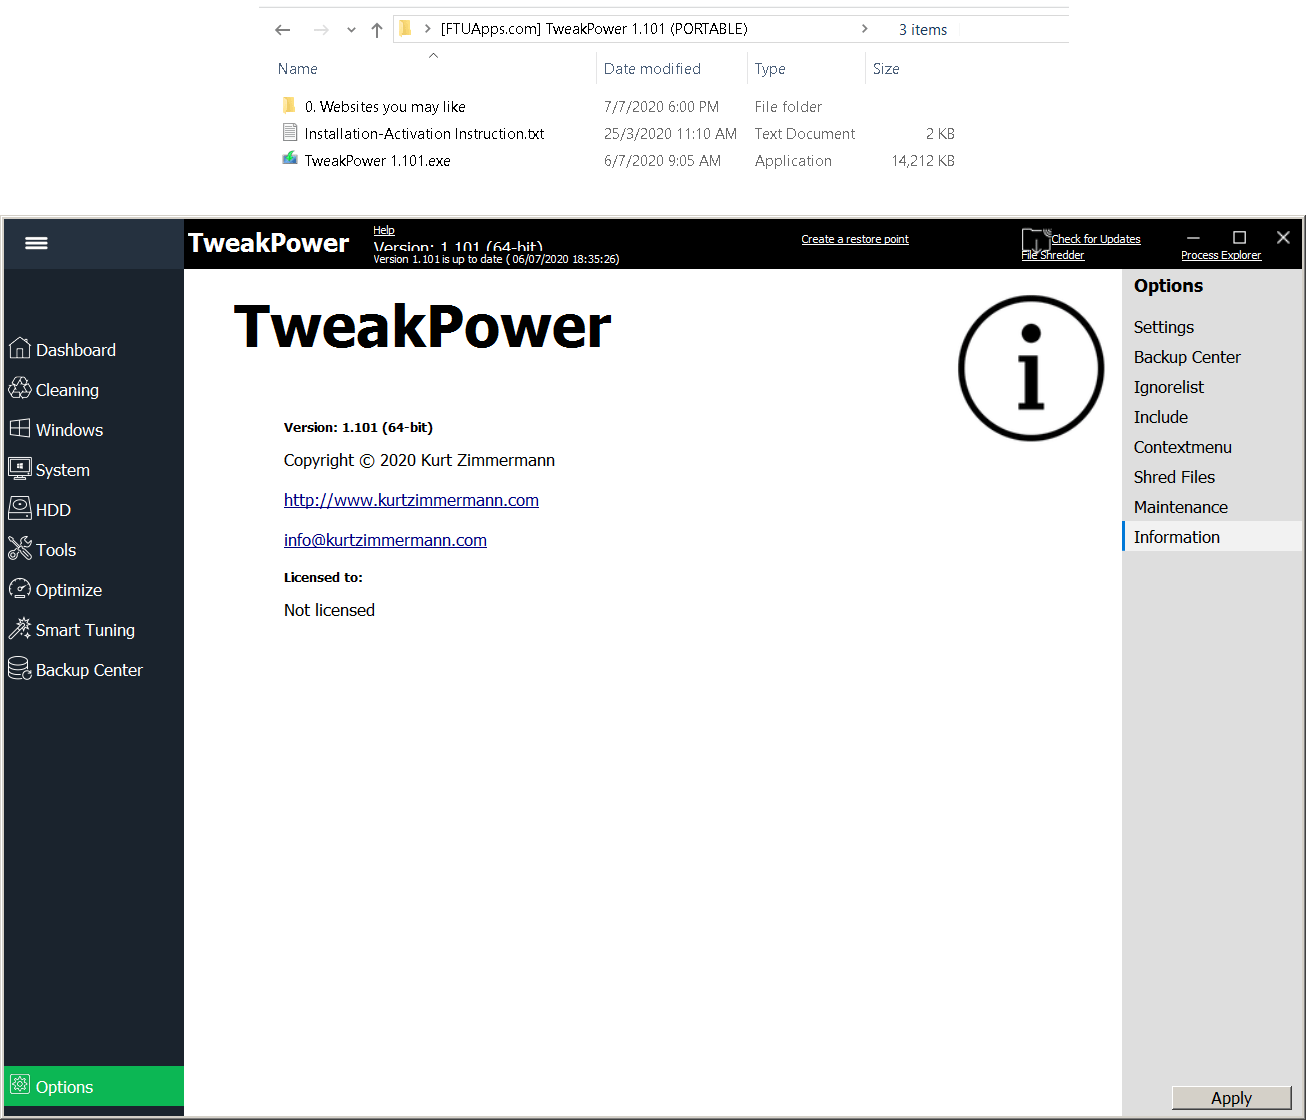The image size is (1306, 1120).
Task: Click the '7/7/2020 6:00 PM' date cell
Action: pos(661,107)
